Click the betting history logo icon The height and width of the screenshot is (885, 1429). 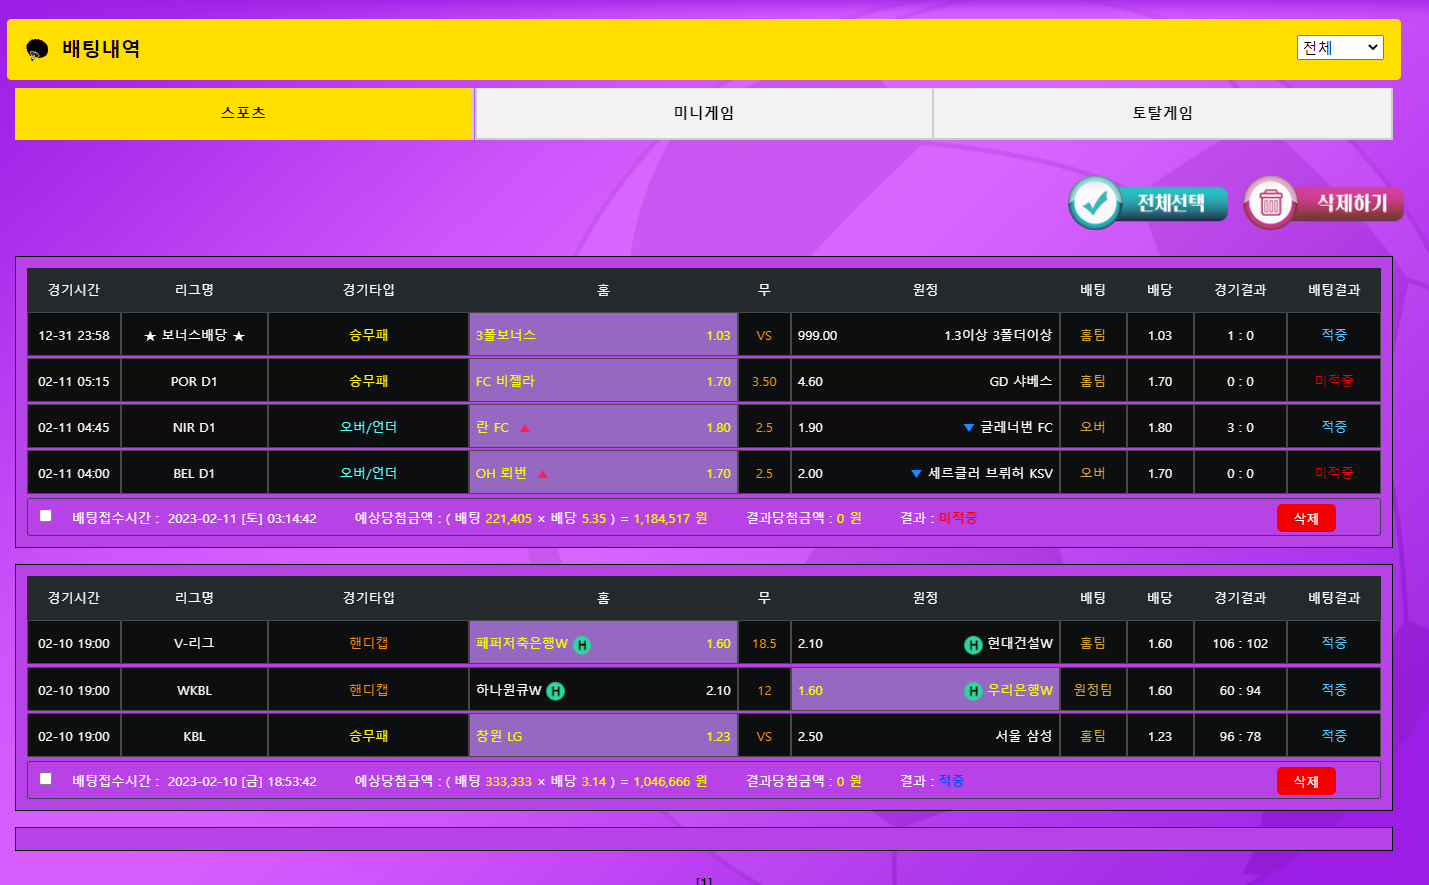point(37,49)
